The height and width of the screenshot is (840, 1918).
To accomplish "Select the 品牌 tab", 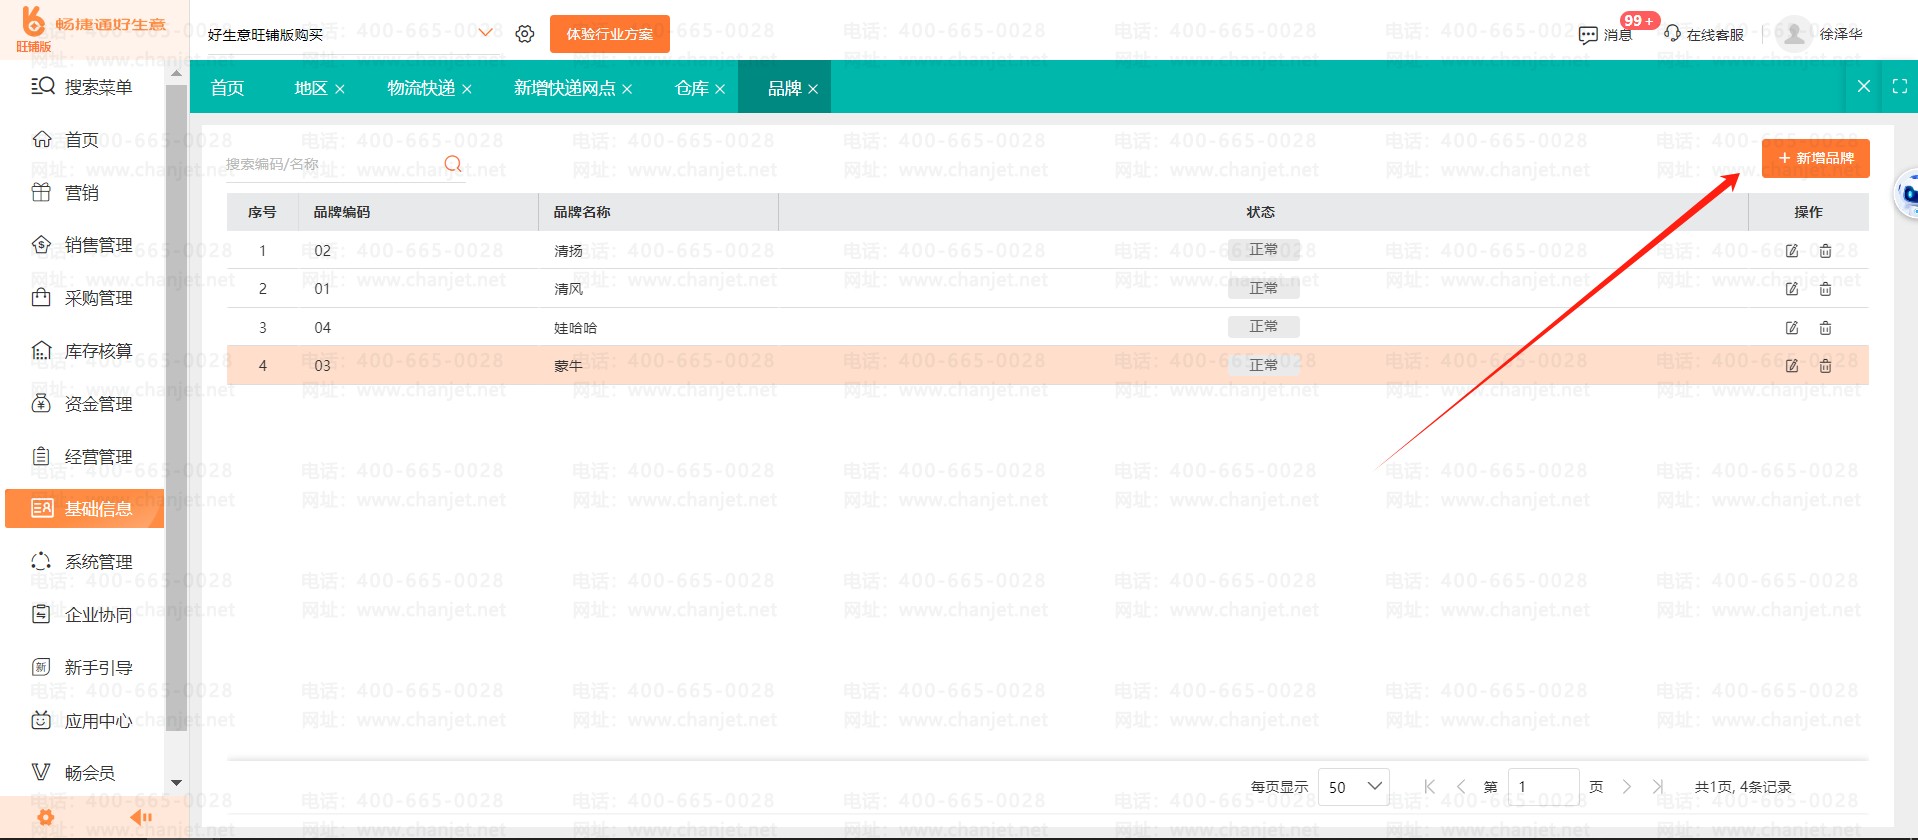I will pyautogui.click(x=785, y=88).
